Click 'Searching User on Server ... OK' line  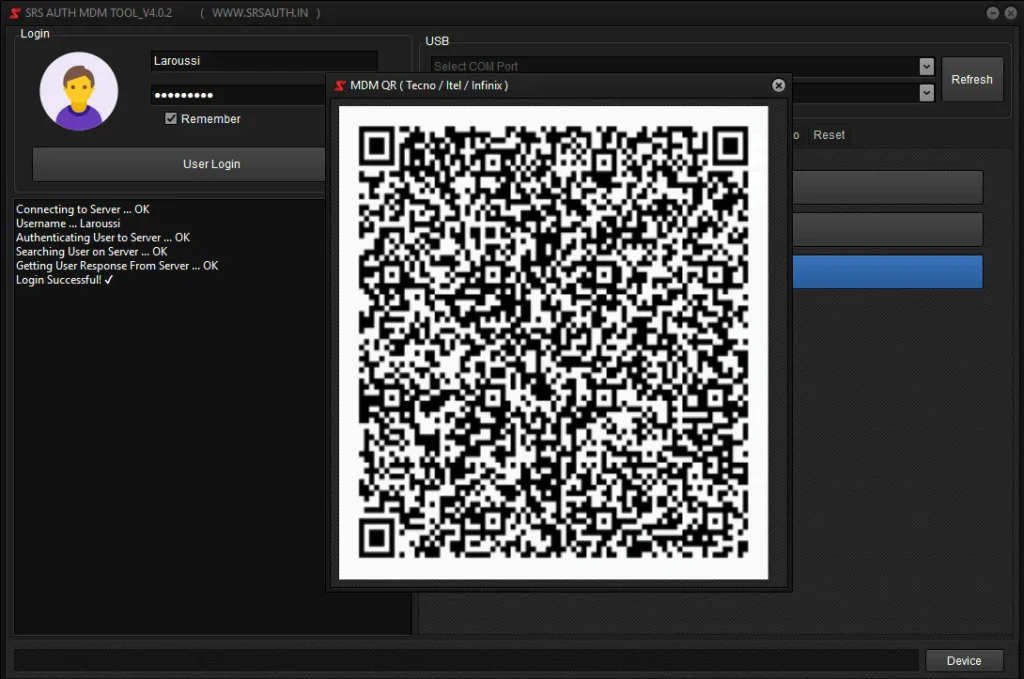pyautogui.click(x=91, y=252)
